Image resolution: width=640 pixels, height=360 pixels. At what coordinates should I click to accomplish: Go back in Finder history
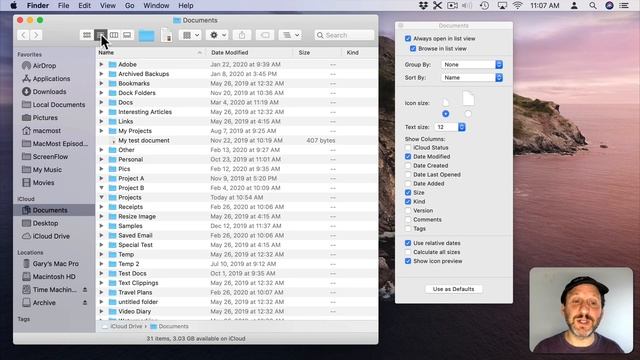pos(23,35)
